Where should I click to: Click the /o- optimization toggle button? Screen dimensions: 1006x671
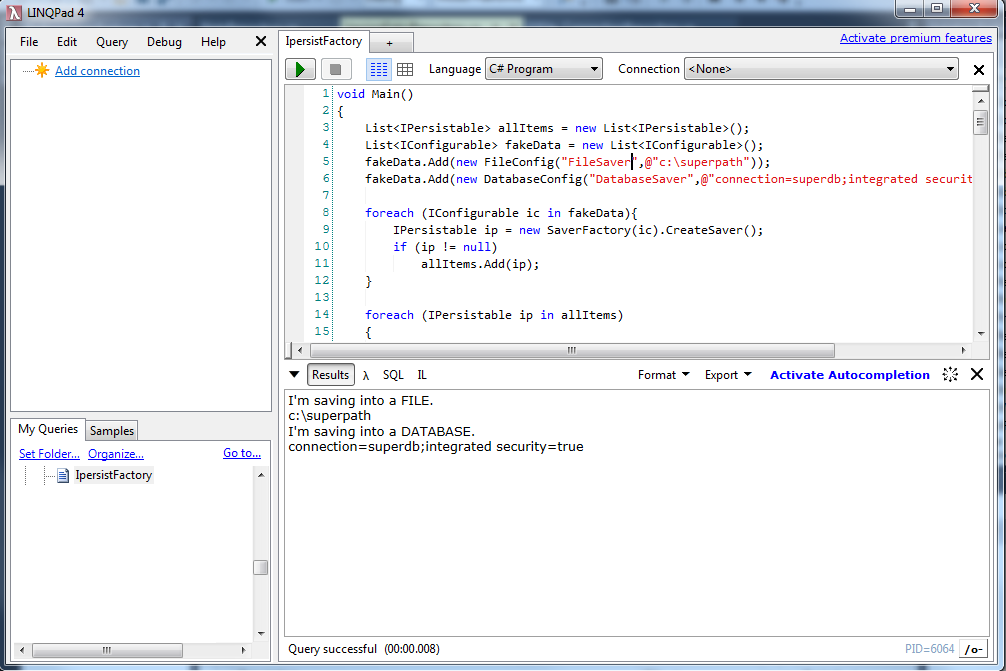pyautogui.click(x=974, y=649)
